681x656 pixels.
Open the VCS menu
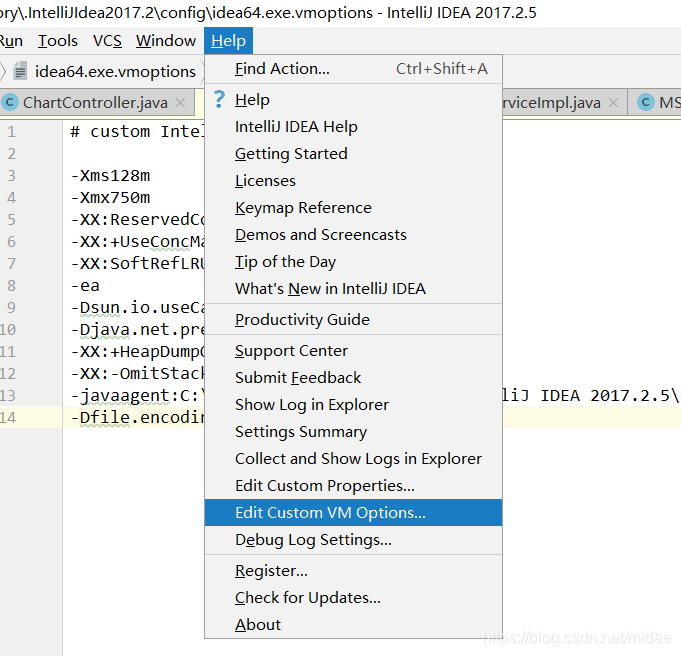[x=107, y=41]
